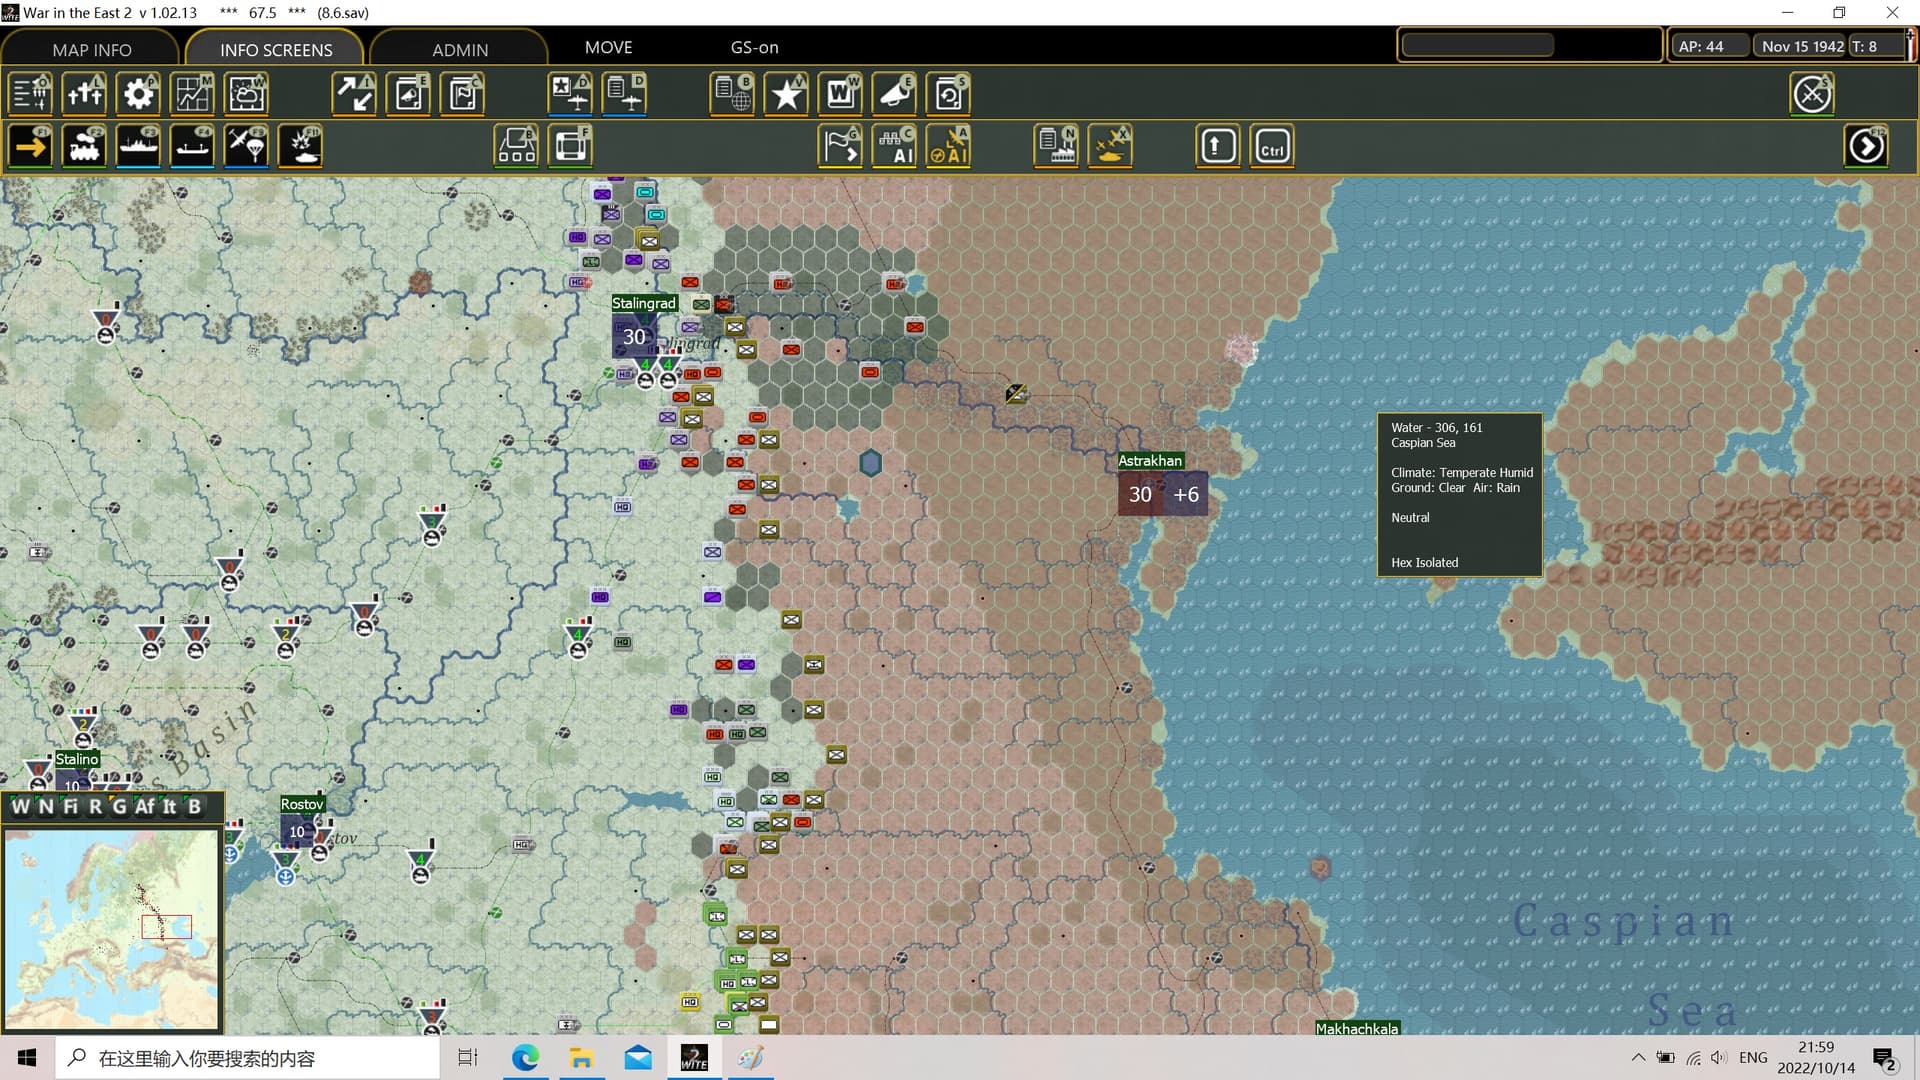Click Astrakhan 30 +6 counter

pyautogui.click(x=1163, y=494)
